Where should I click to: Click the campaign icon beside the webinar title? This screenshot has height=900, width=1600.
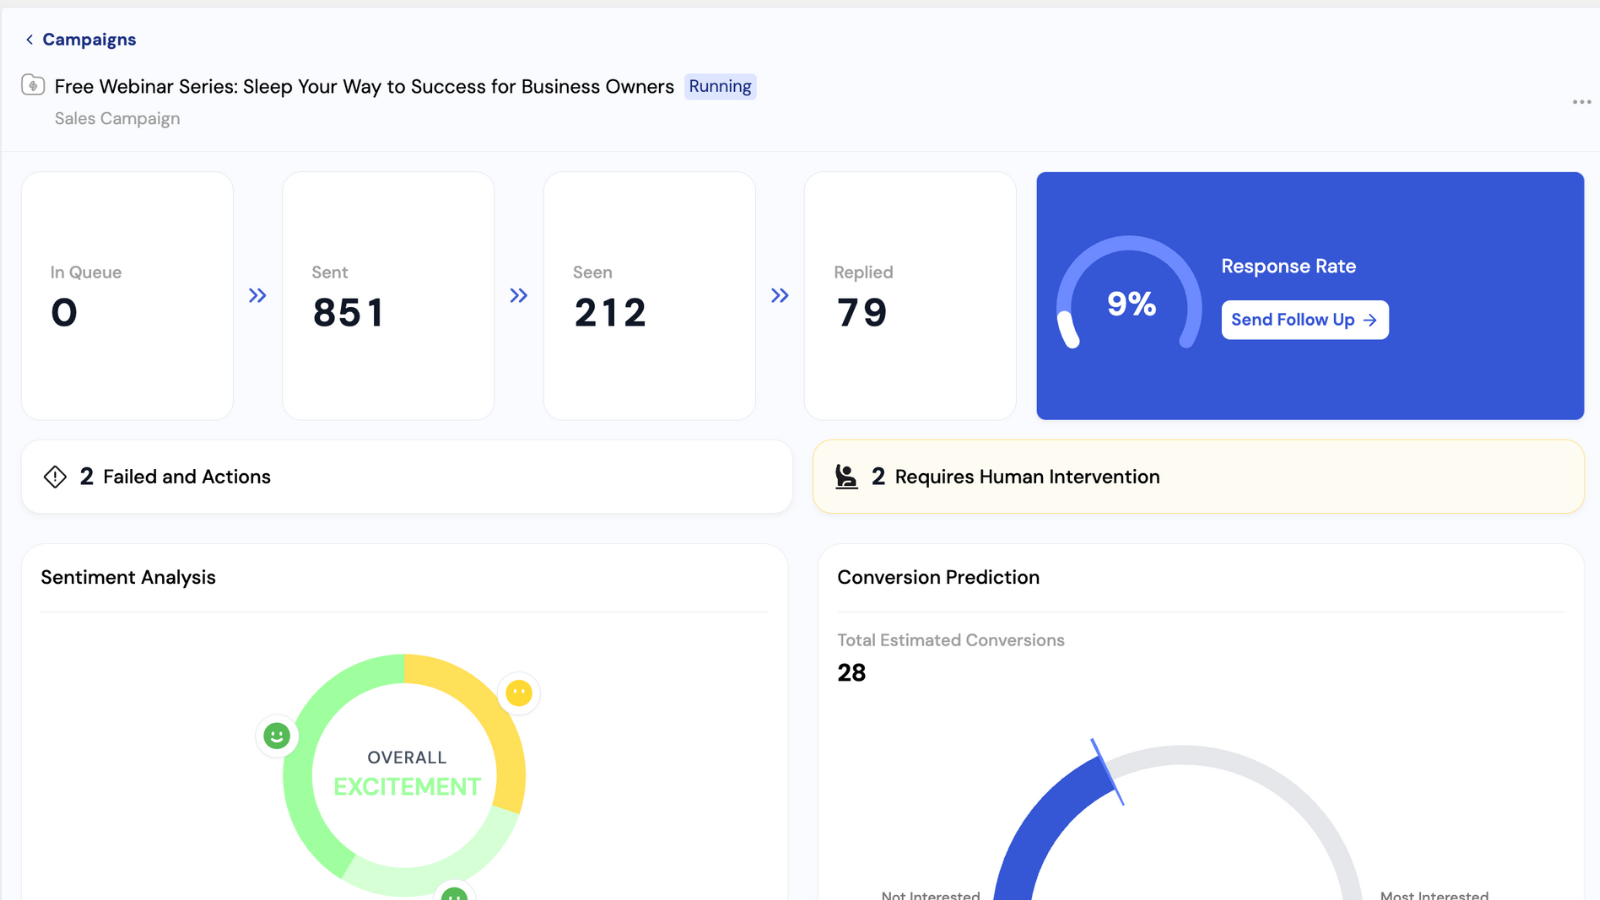pyautogui.click(x=33, y=85)
